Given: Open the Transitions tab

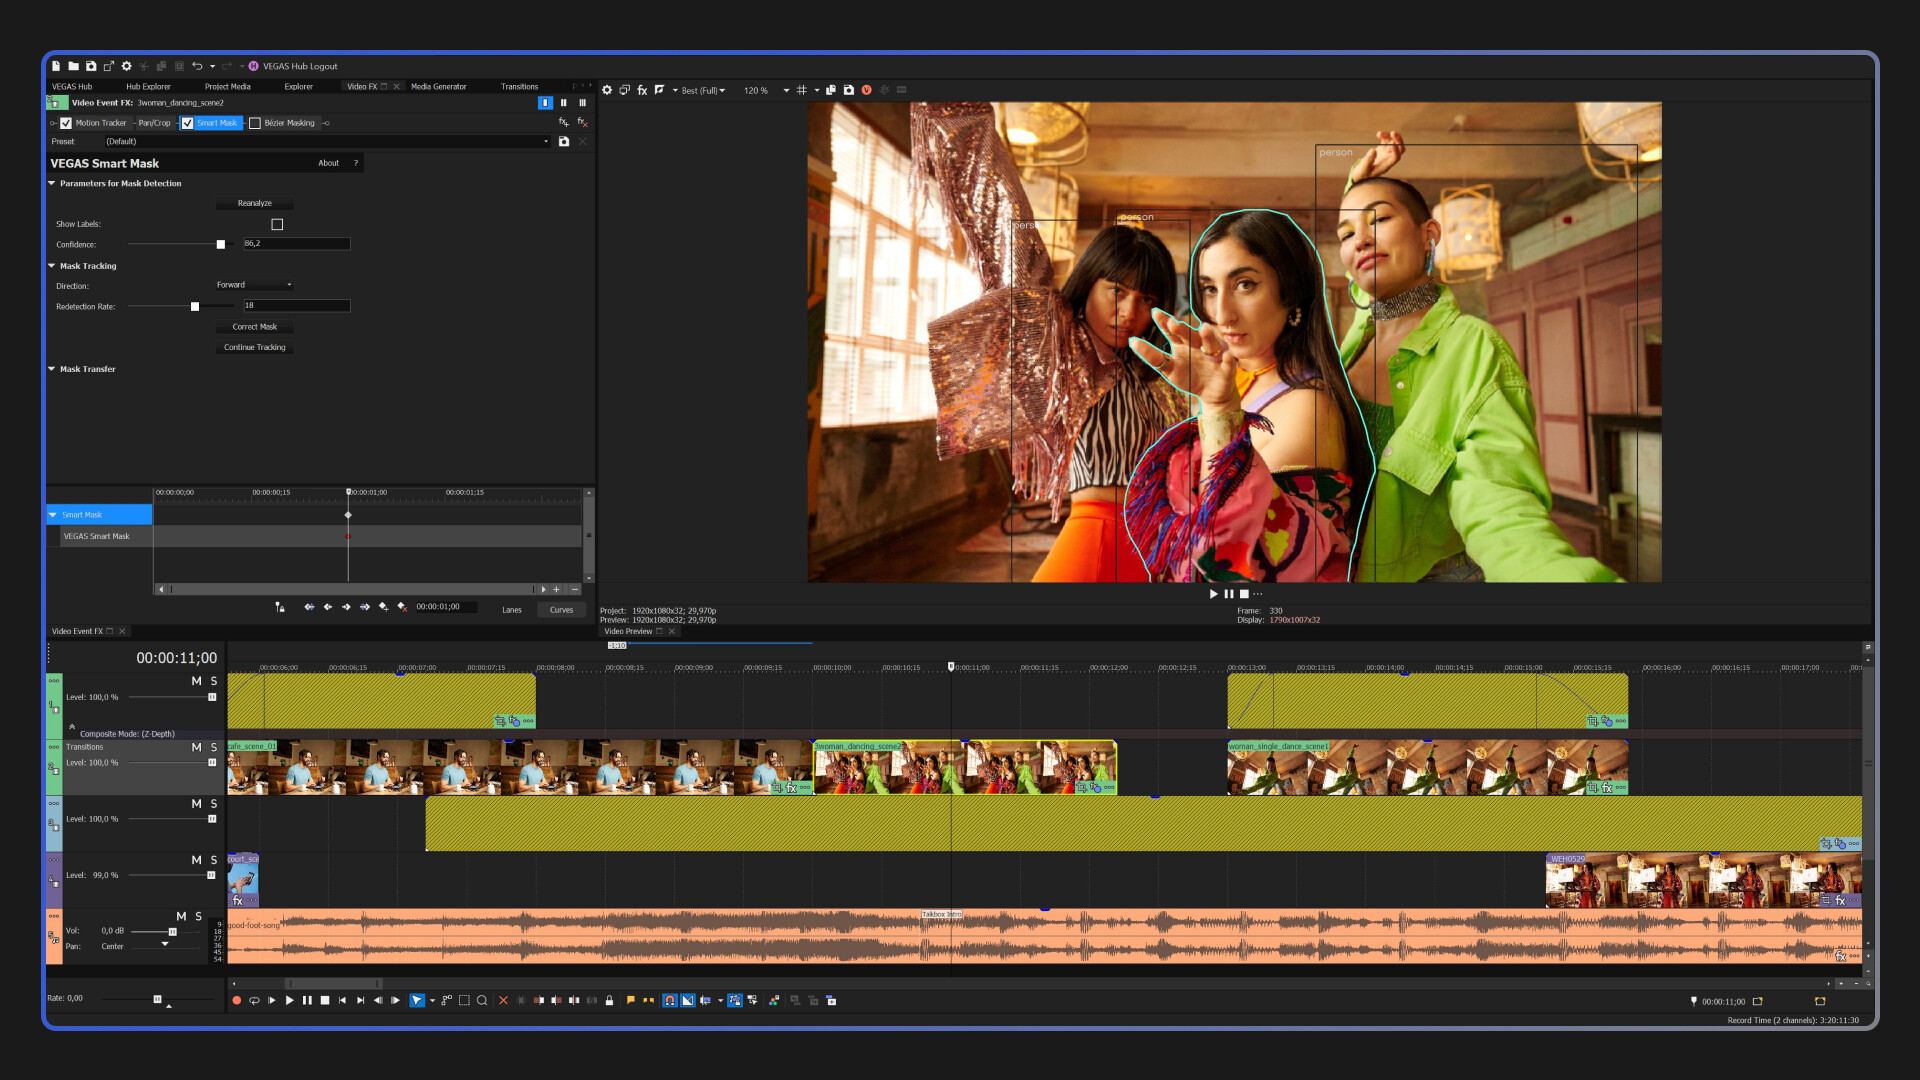Looking at the screenshot, I should (519, 87).
